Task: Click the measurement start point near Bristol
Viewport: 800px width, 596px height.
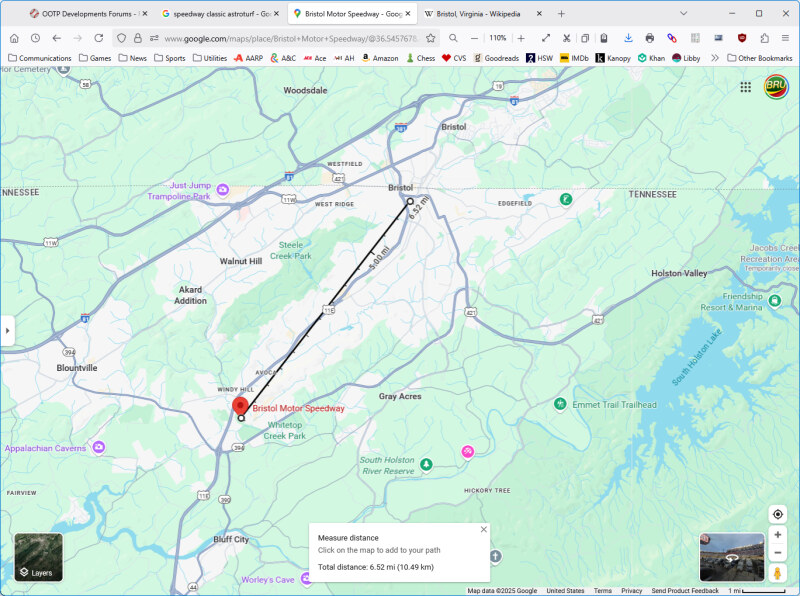Action: 410,202
